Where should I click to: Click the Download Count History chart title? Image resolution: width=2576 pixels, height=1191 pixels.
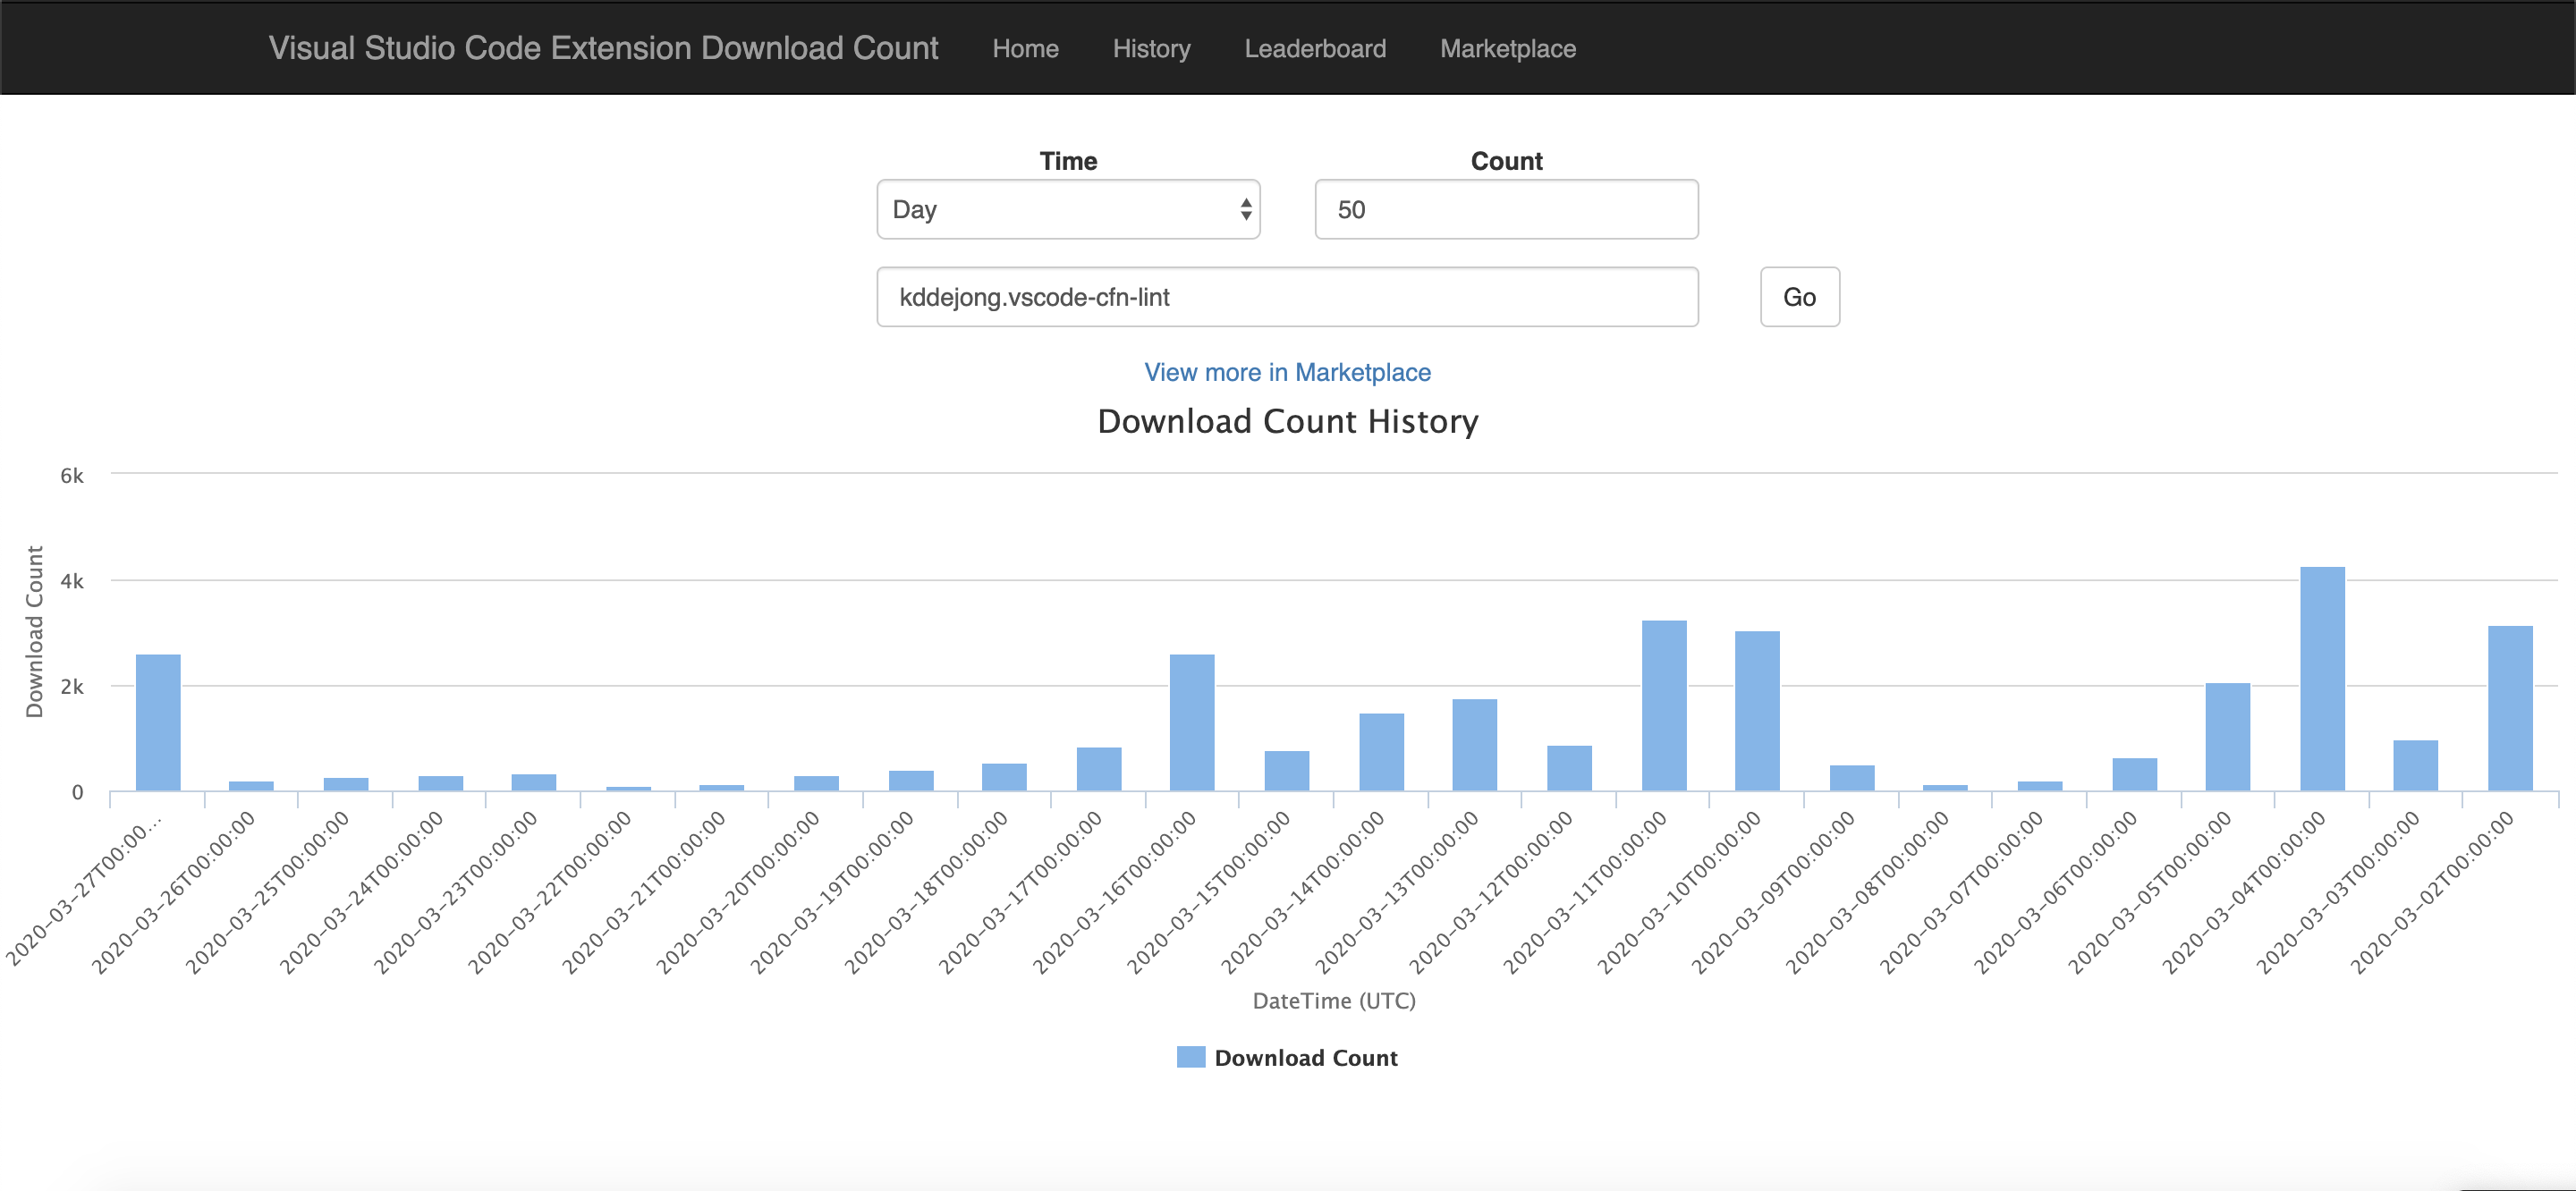pos(1287,422)
